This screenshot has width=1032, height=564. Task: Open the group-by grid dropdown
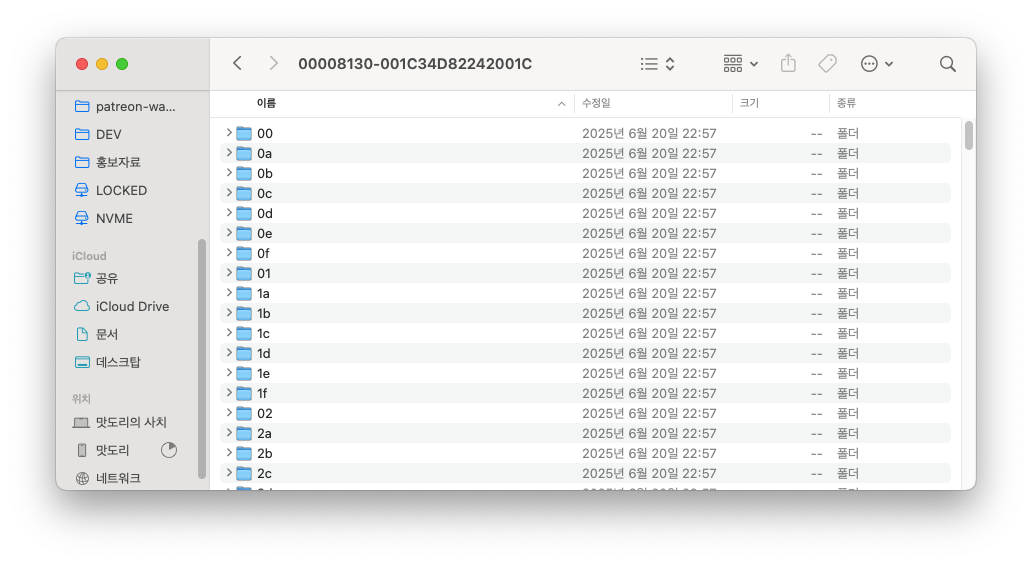point(740,64)
